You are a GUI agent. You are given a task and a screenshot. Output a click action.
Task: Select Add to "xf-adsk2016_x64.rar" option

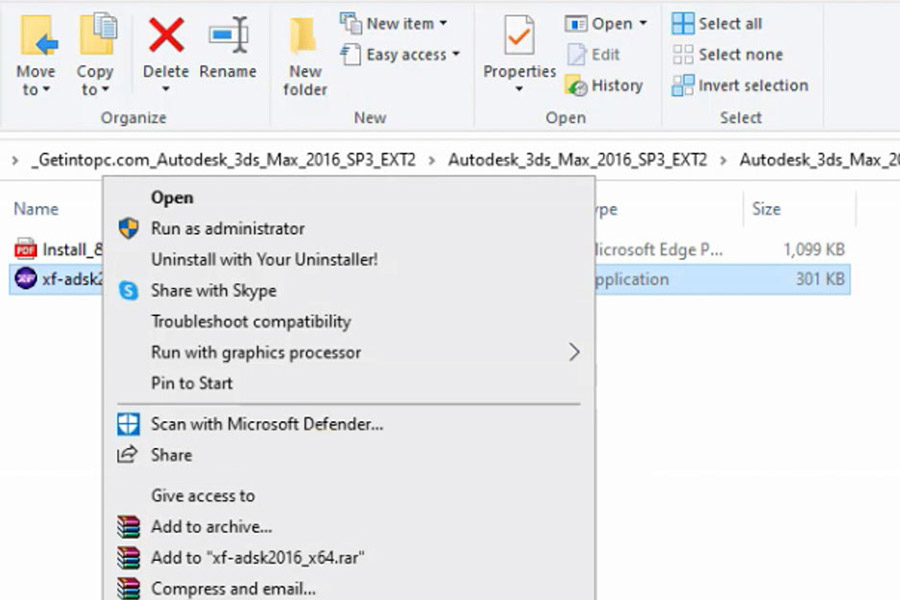click(x=349, y=558)
